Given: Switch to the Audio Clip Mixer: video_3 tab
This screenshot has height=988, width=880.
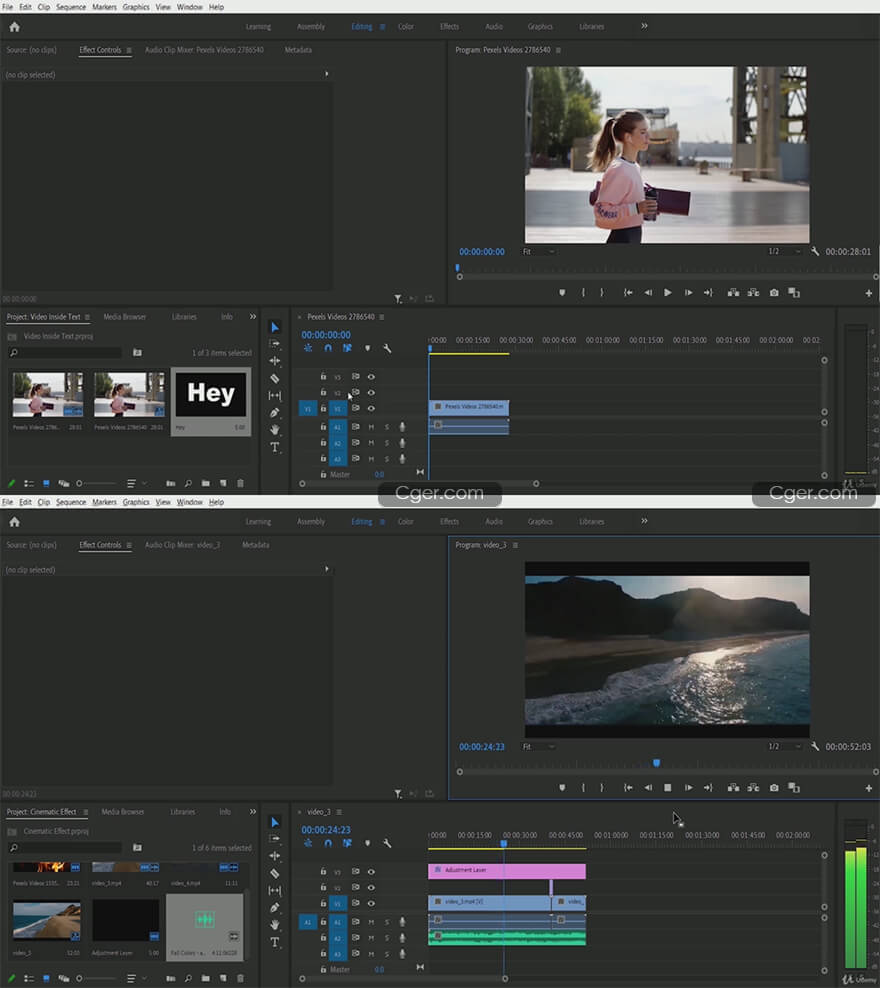Looking at the screenshot, I should [182, 545].
